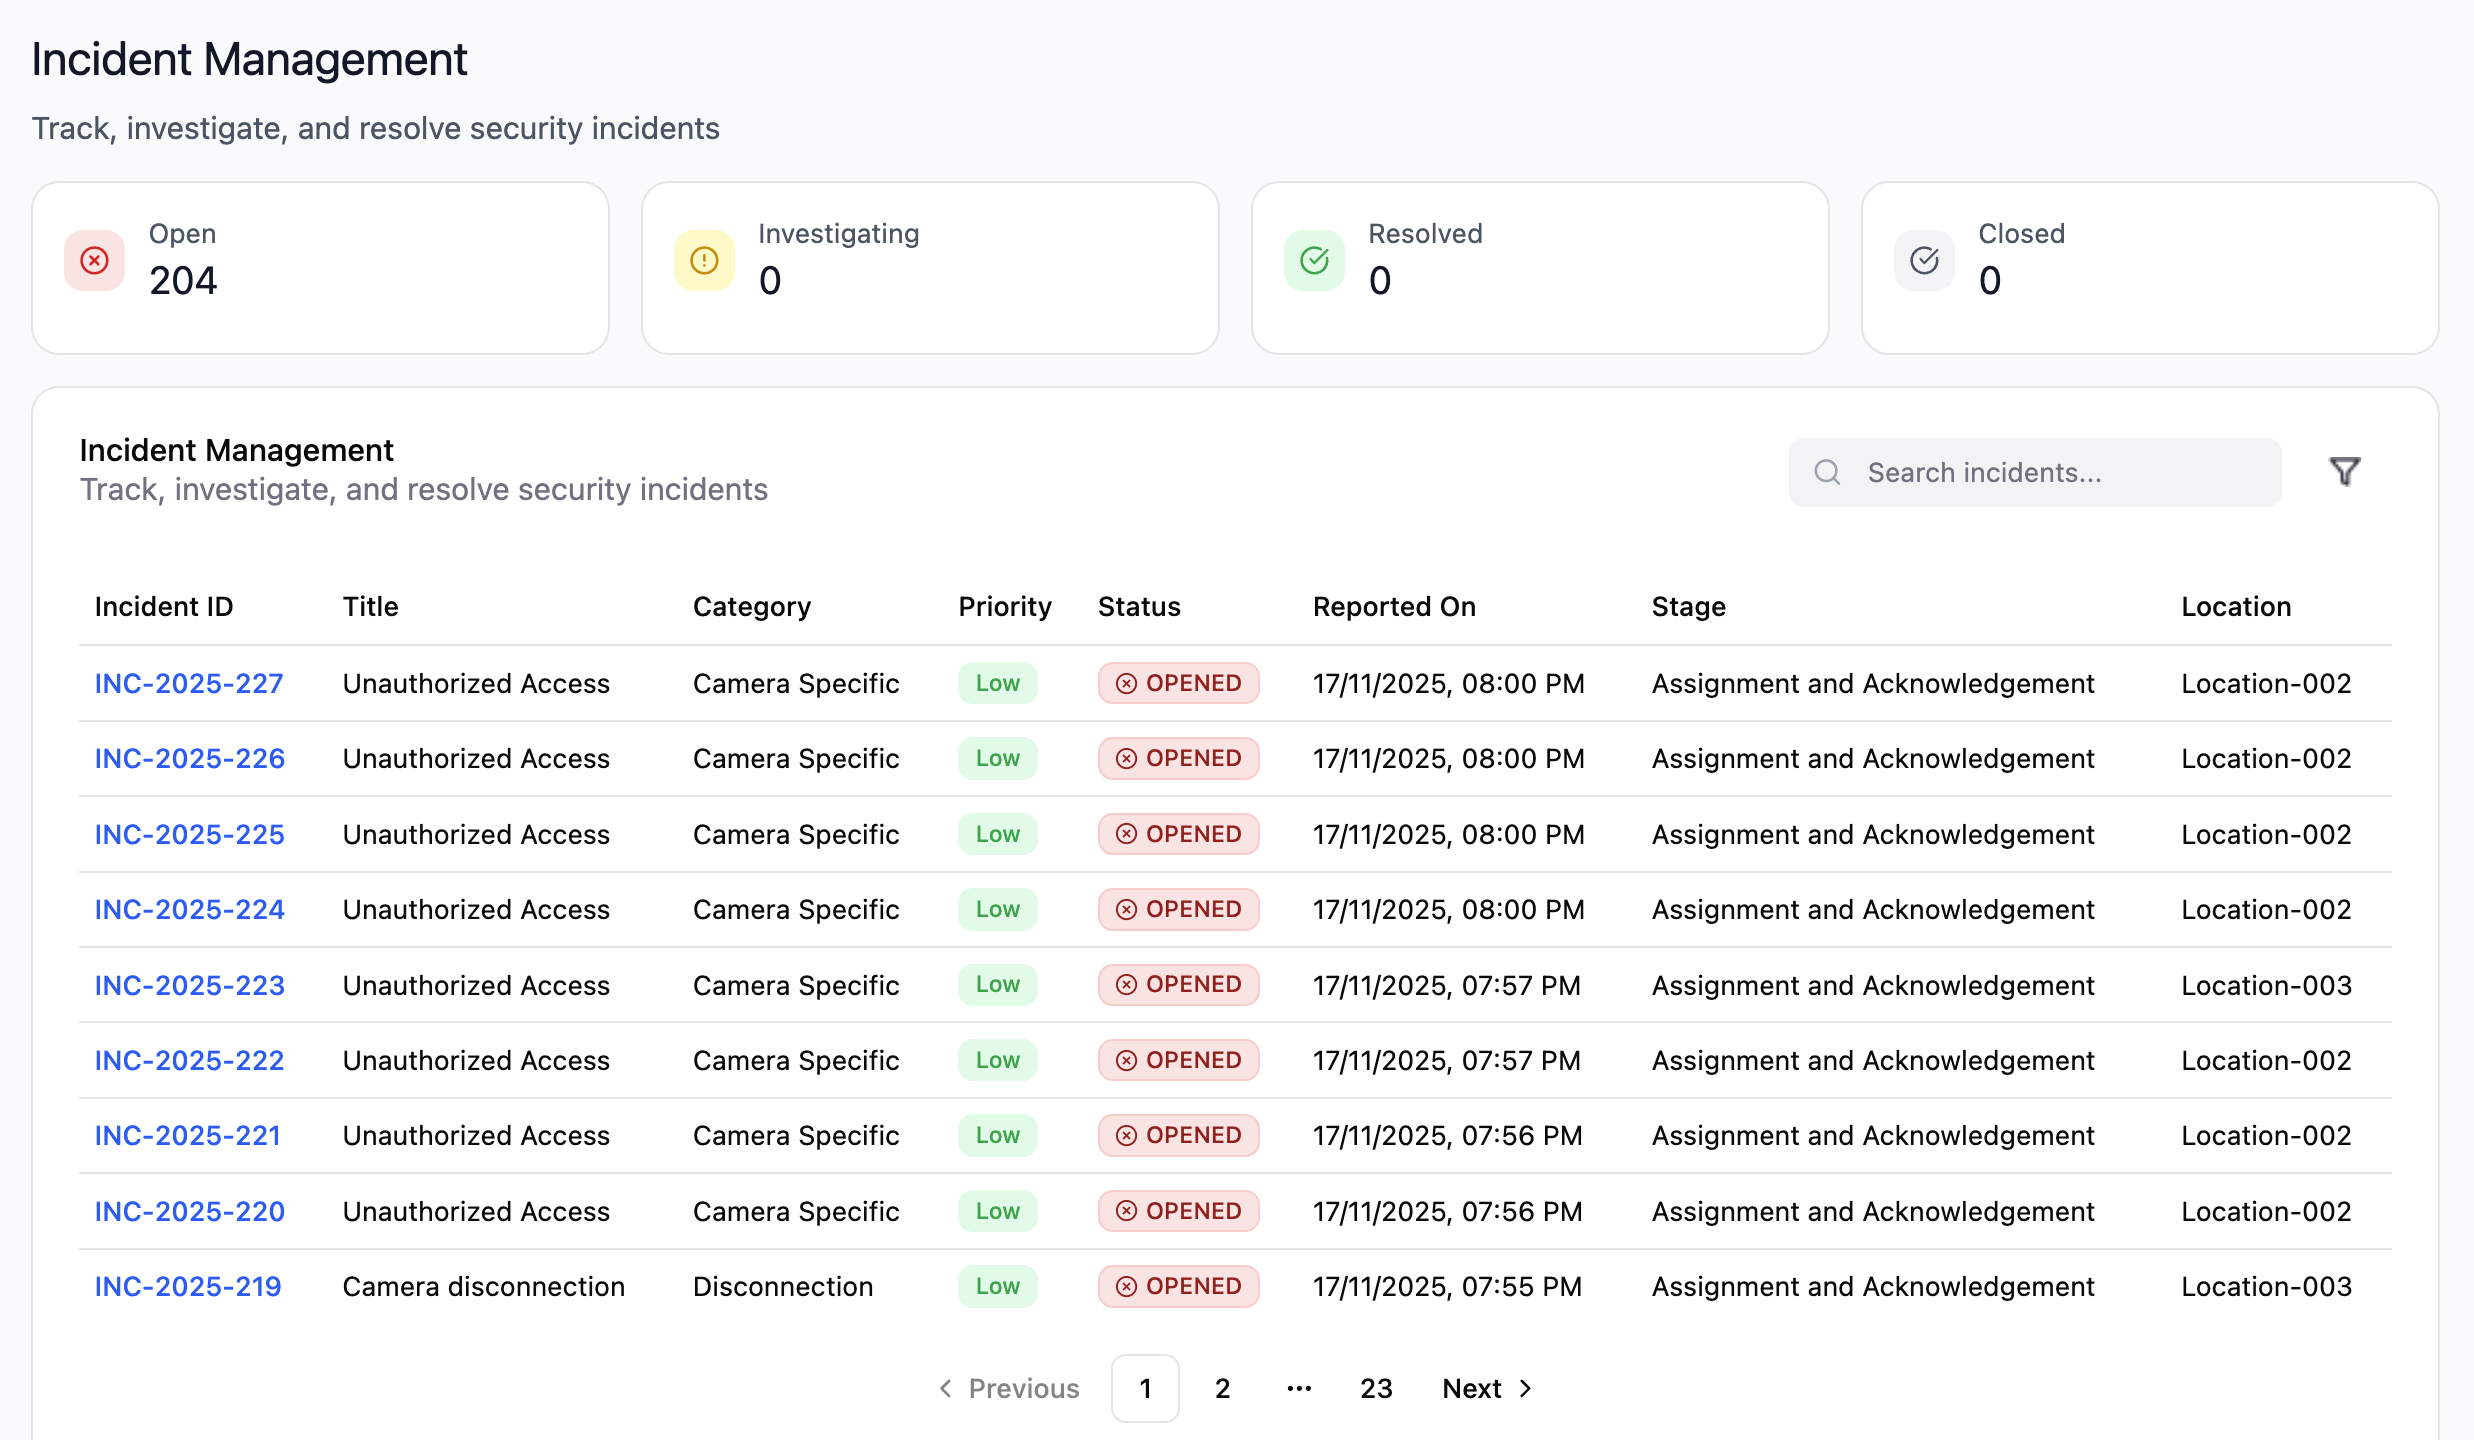Image resolution: width=2474 pixels, height=1440 pixels.
Task: Click the yellow Investigating alert icon
Action: click(704, 261)
